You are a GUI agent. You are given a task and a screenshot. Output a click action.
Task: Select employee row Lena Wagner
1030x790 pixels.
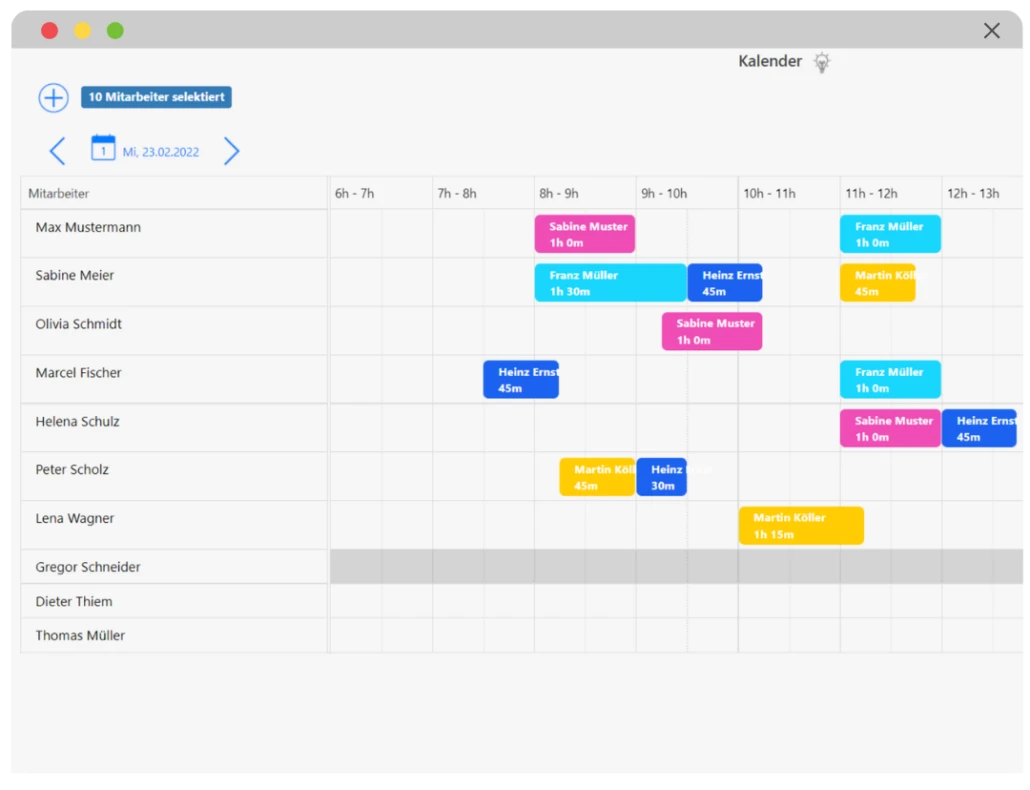coord(174,525)
